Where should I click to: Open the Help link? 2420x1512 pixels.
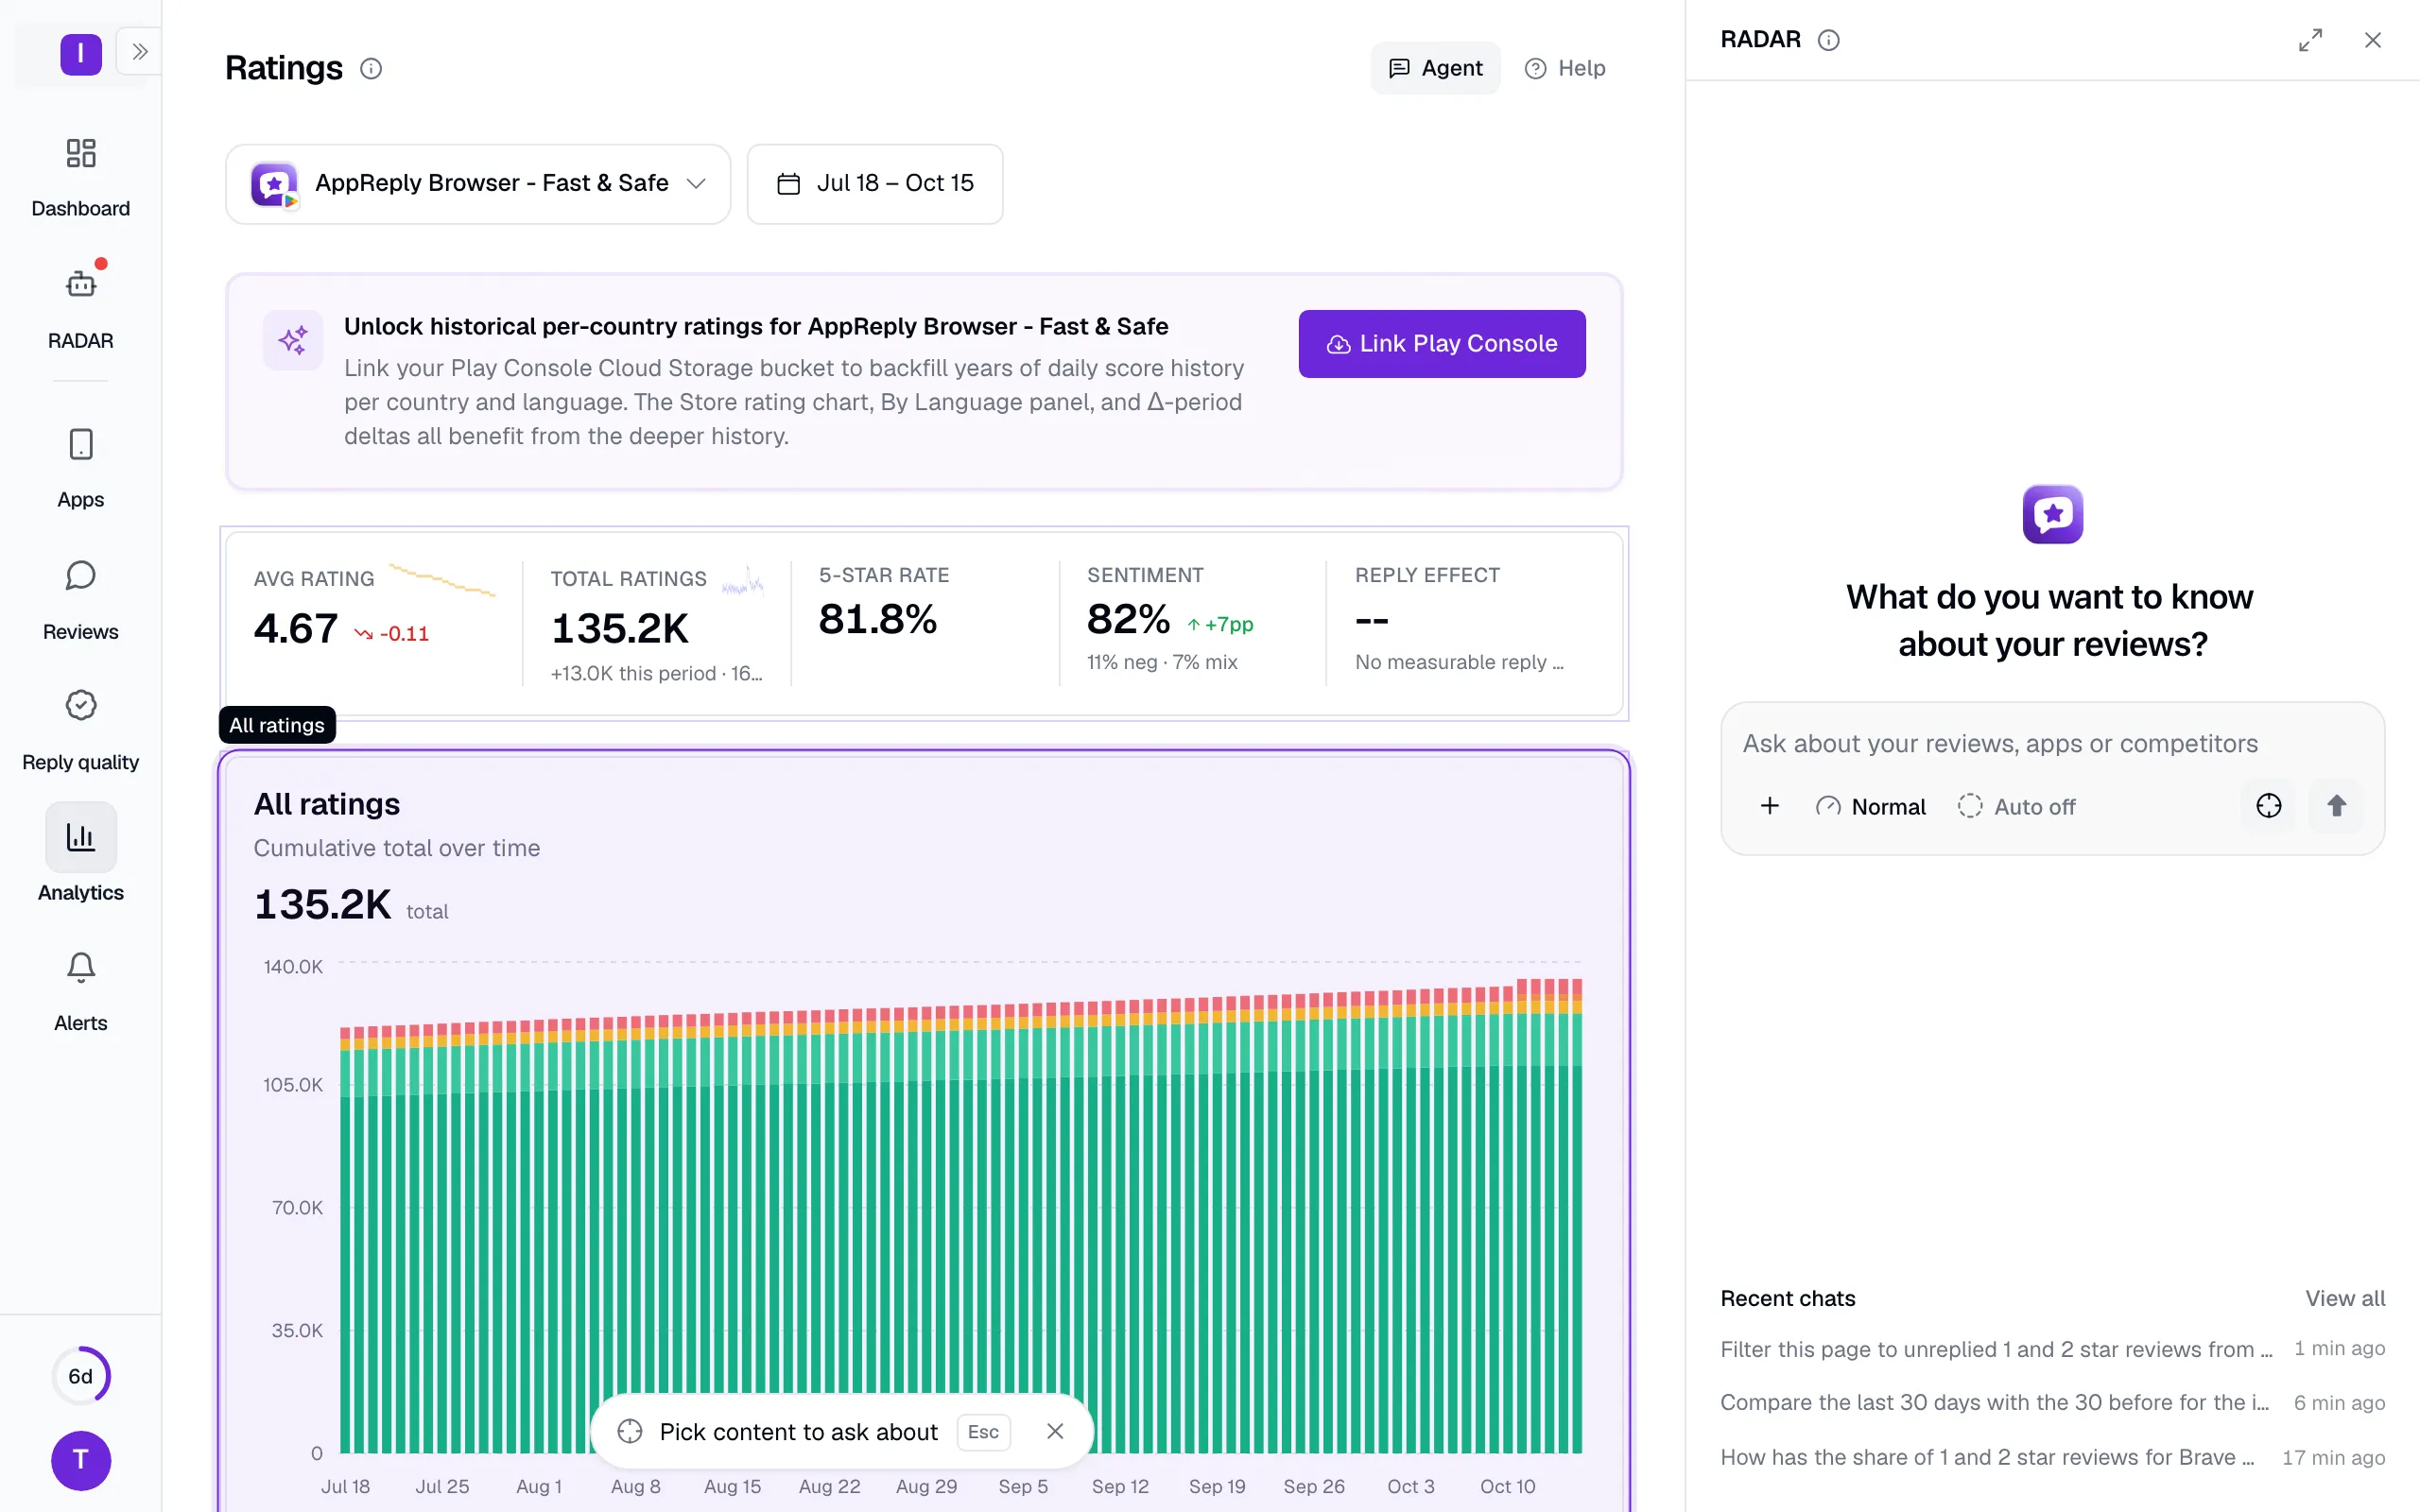(1565, 68)
